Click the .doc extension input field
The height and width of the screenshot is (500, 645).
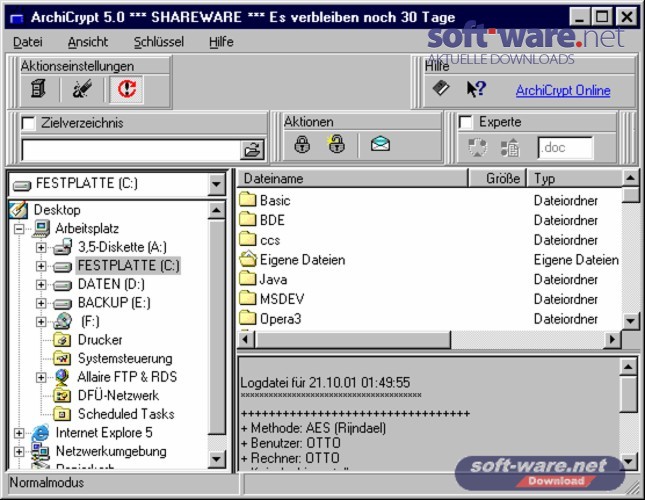pyautogui.click(x=565, y=148)
